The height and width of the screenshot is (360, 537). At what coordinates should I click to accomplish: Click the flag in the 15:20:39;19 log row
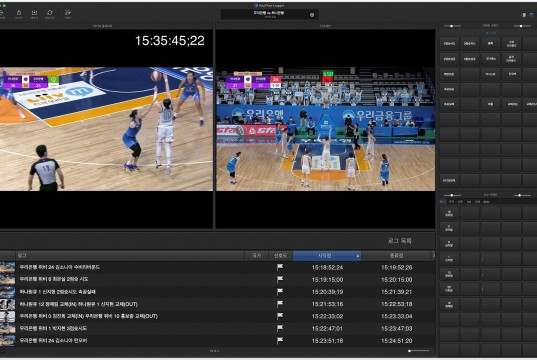click(280, 291)
